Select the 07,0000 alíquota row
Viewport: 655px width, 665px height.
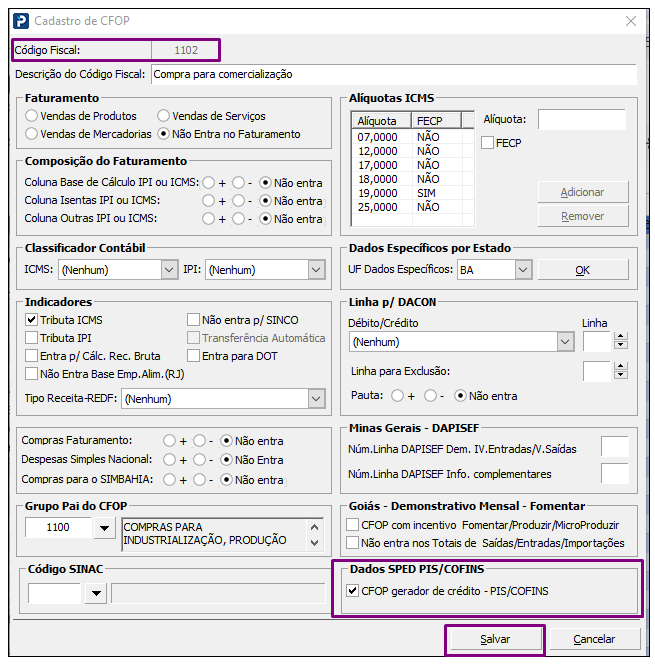(413, 137)
